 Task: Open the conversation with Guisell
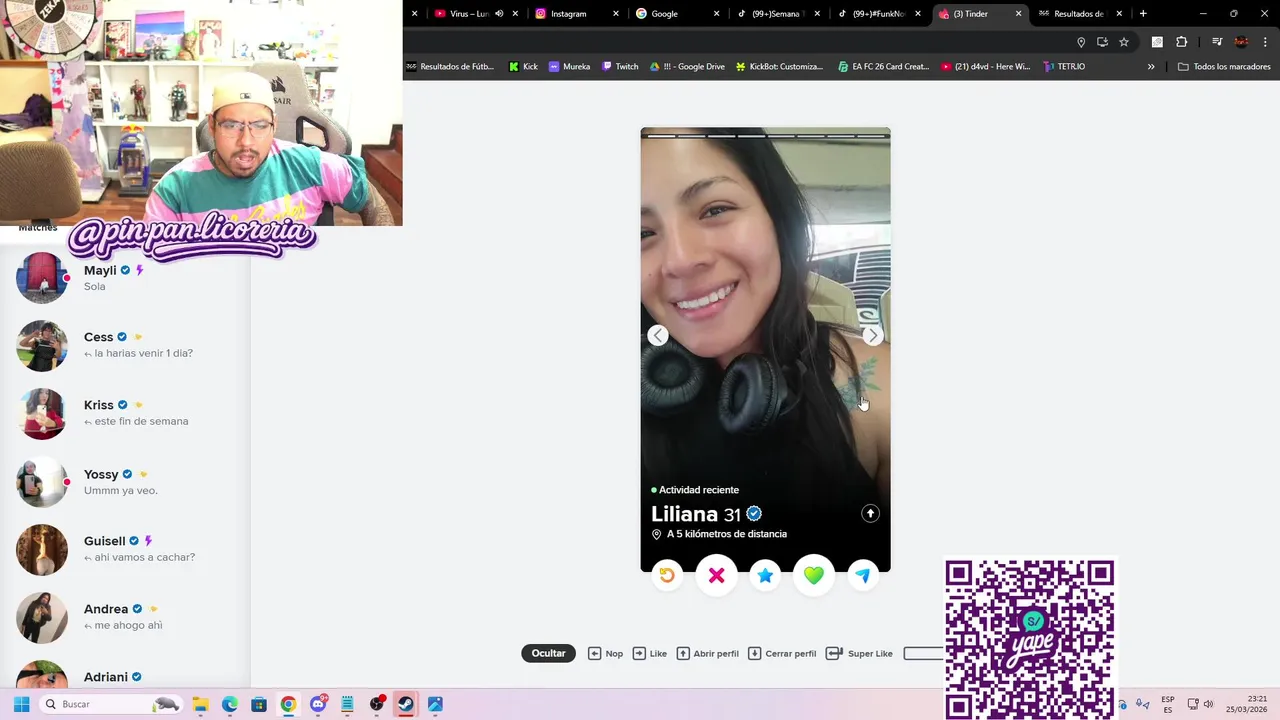click(x=125, y=549)
